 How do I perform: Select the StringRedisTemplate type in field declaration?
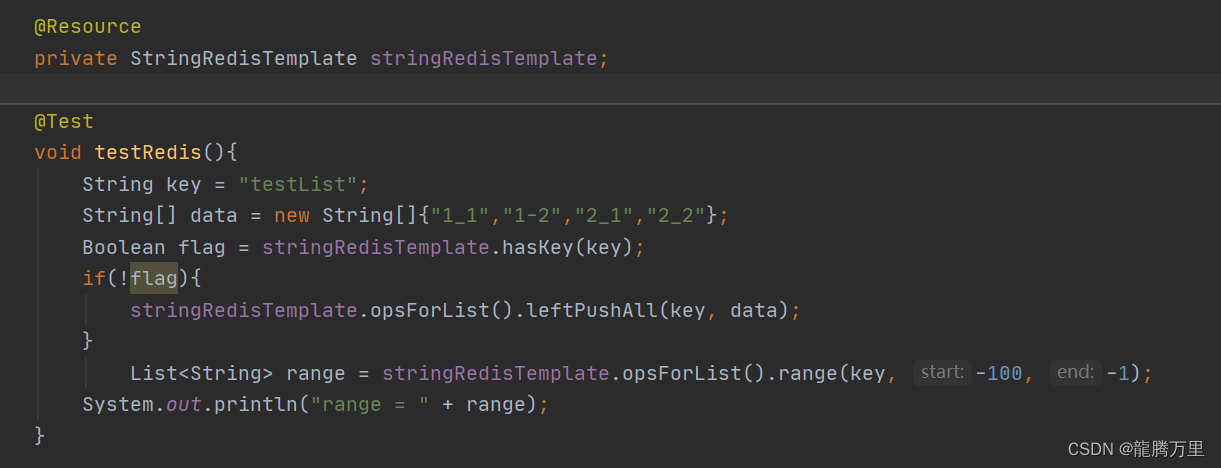[x=243, y=58]
